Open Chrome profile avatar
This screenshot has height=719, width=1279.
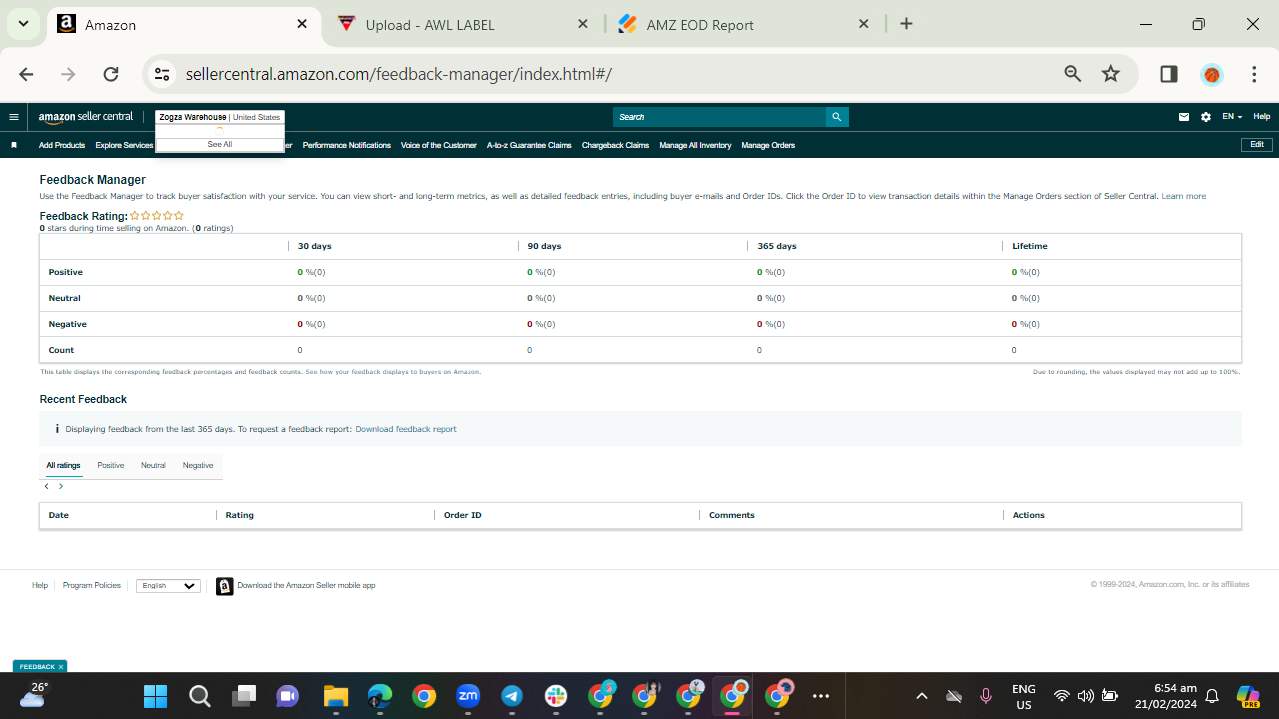coord(1212,74)
